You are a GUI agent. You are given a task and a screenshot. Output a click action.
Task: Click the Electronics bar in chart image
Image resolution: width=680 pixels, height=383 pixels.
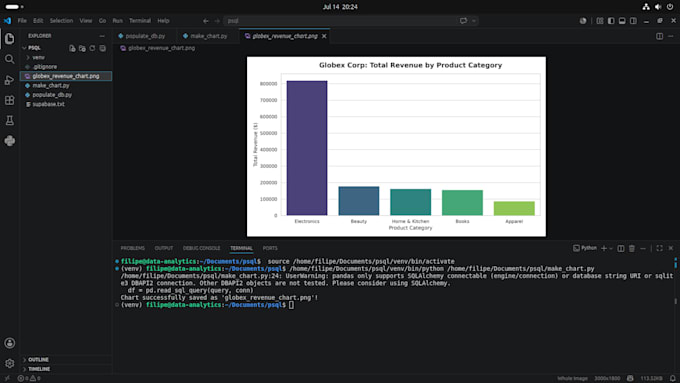pos(307,148)
